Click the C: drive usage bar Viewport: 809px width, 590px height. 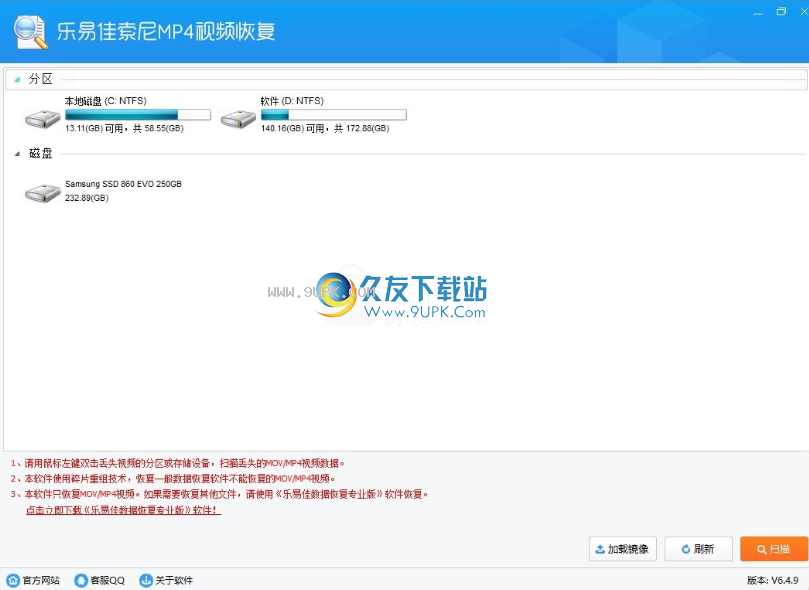coord(138,114)
